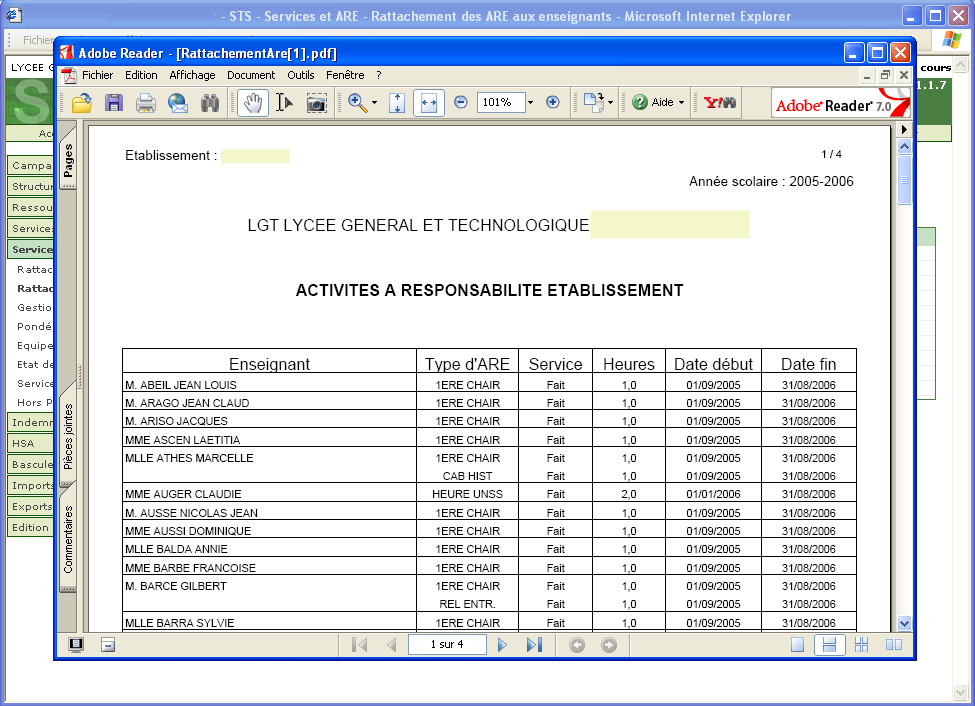The width and height of the screenshot is (975, 706).
Task: Go to the first page
Action: (359, 645)
